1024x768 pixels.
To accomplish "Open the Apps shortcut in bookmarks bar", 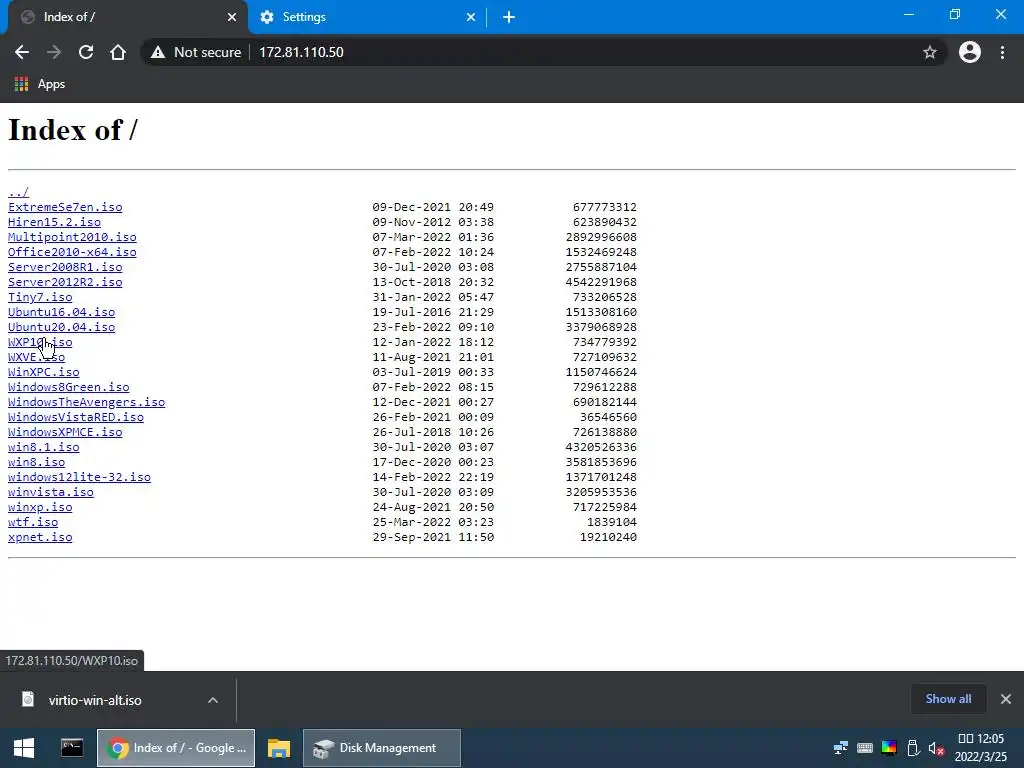I will pos(40,84).
